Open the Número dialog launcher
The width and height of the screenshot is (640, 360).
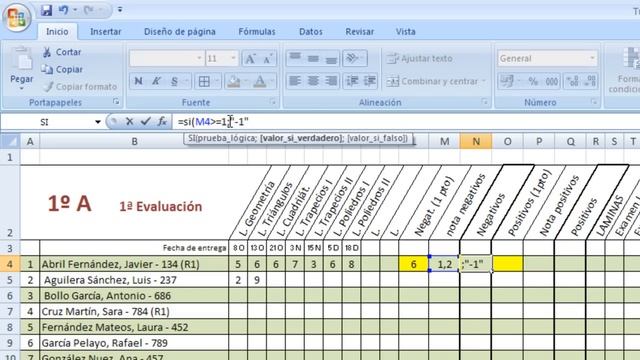[x=594, y=102]
